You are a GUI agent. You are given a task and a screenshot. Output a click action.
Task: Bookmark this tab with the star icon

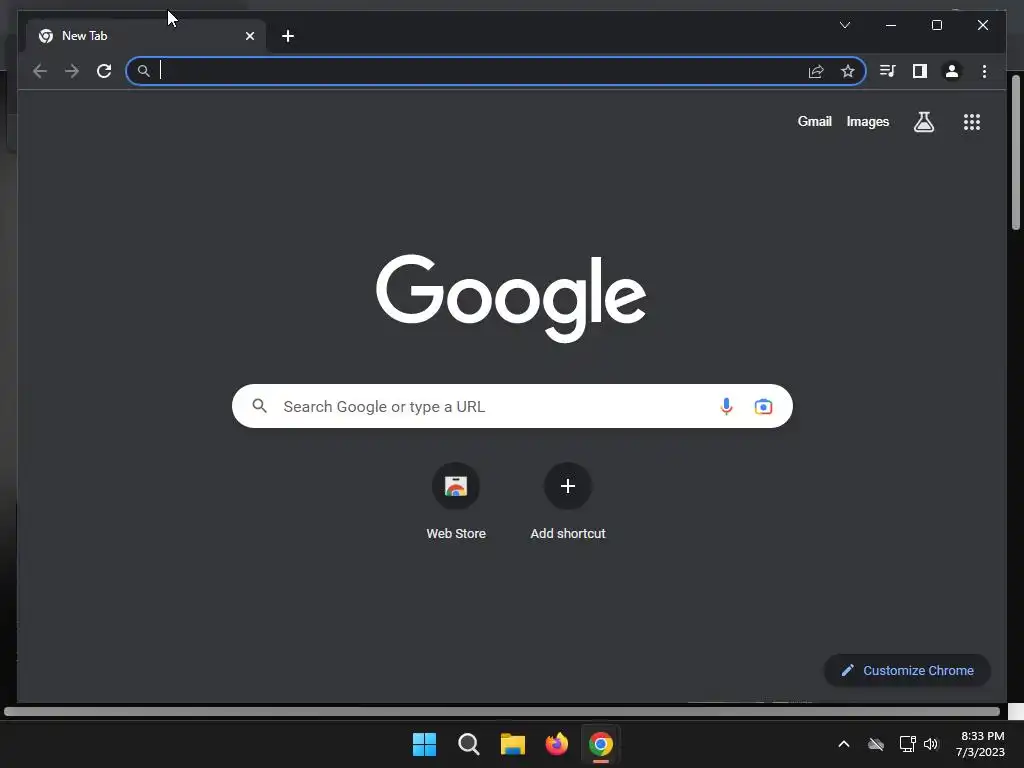click(x=848, y=71)
